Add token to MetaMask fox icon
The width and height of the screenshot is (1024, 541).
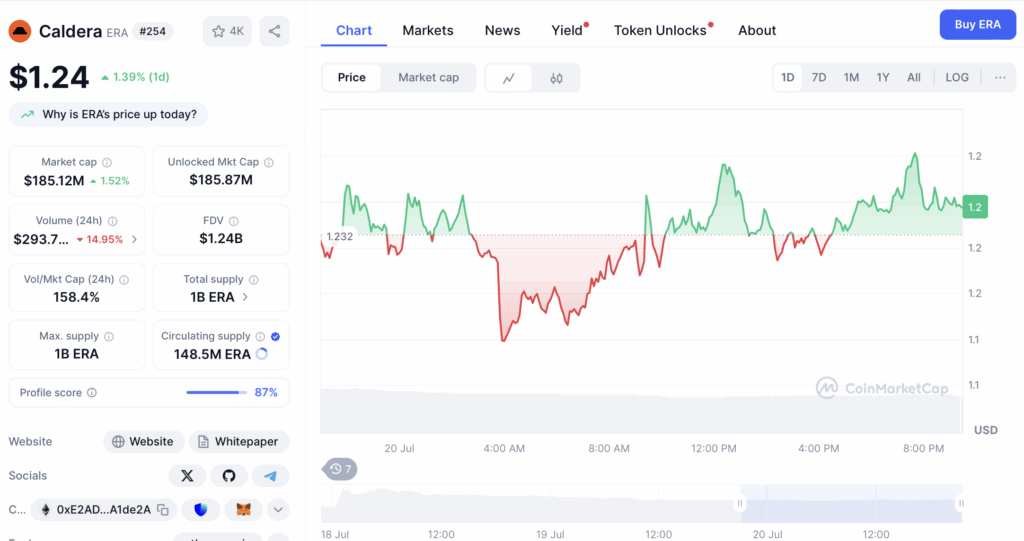coord(244,510)
